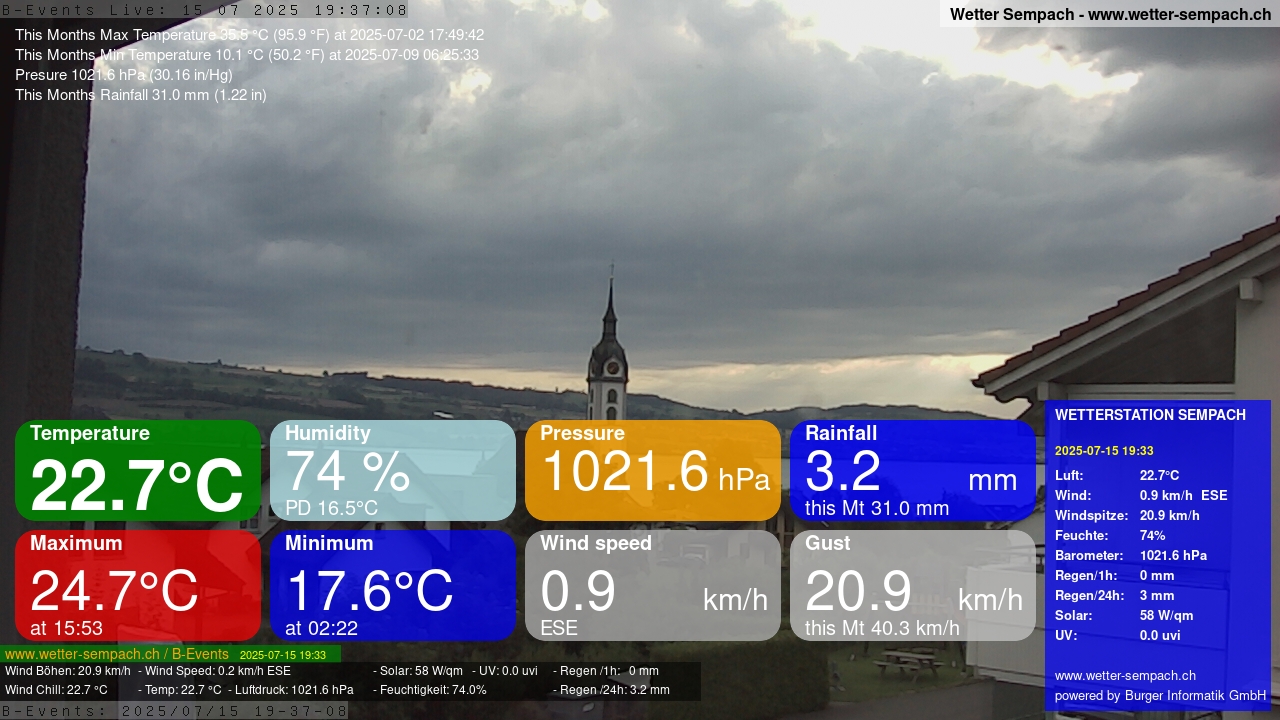Select the yellow date in the Wetterstation panel
1280x720 pixels.
coord(1104,451)
